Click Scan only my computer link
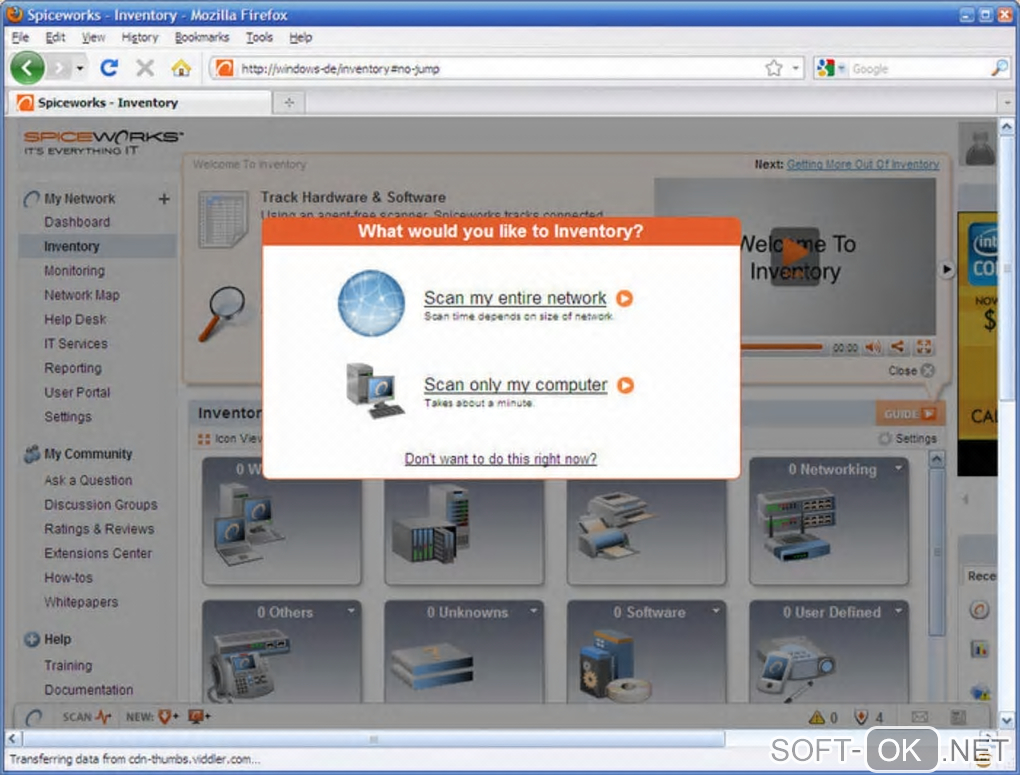1020x775 pixels. coord(516,385)
